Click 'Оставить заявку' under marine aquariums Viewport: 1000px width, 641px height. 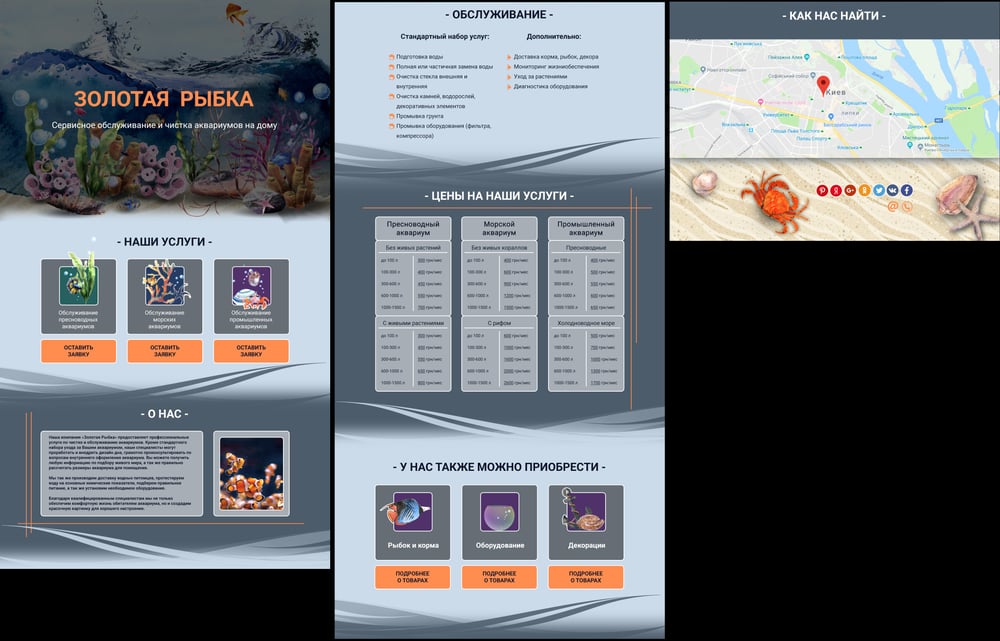(165, 351)
